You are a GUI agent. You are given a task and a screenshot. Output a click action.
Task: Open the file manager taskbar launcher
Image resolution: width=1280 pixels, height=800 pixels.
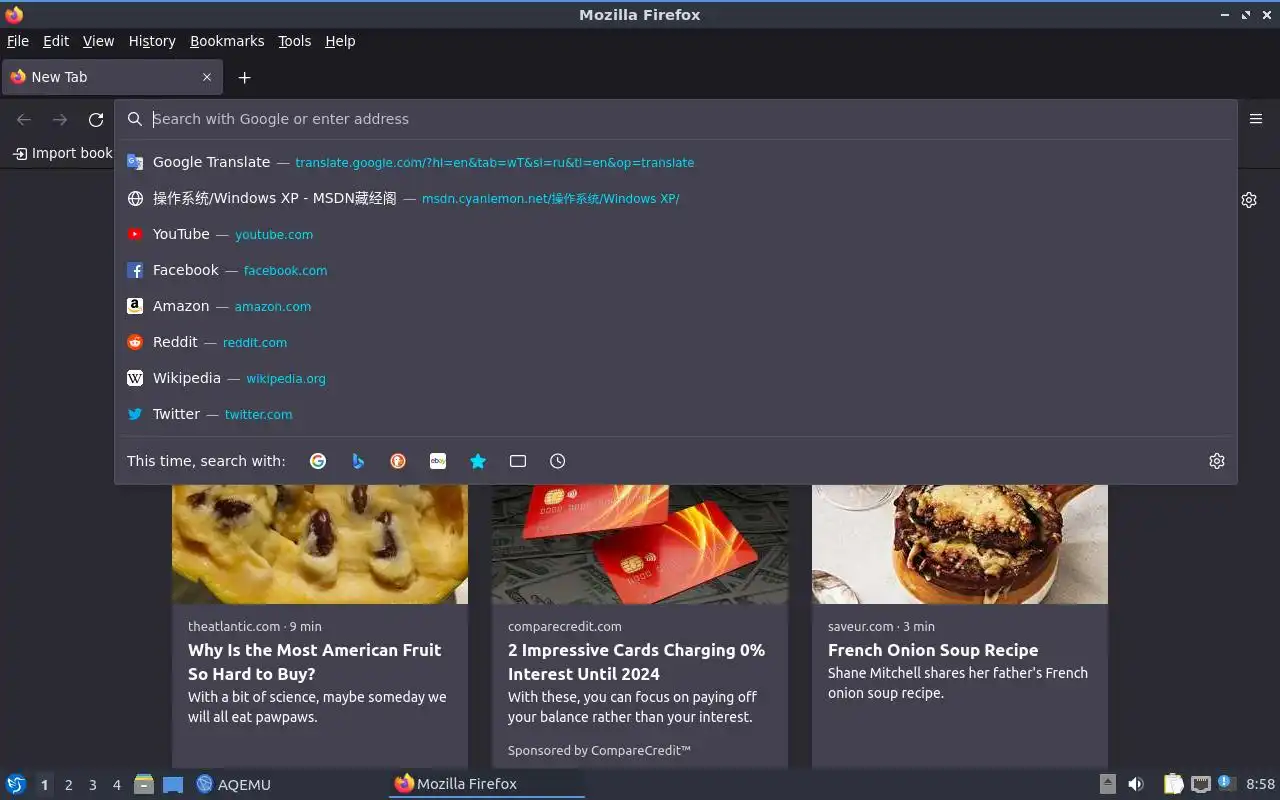click(144, 784)
